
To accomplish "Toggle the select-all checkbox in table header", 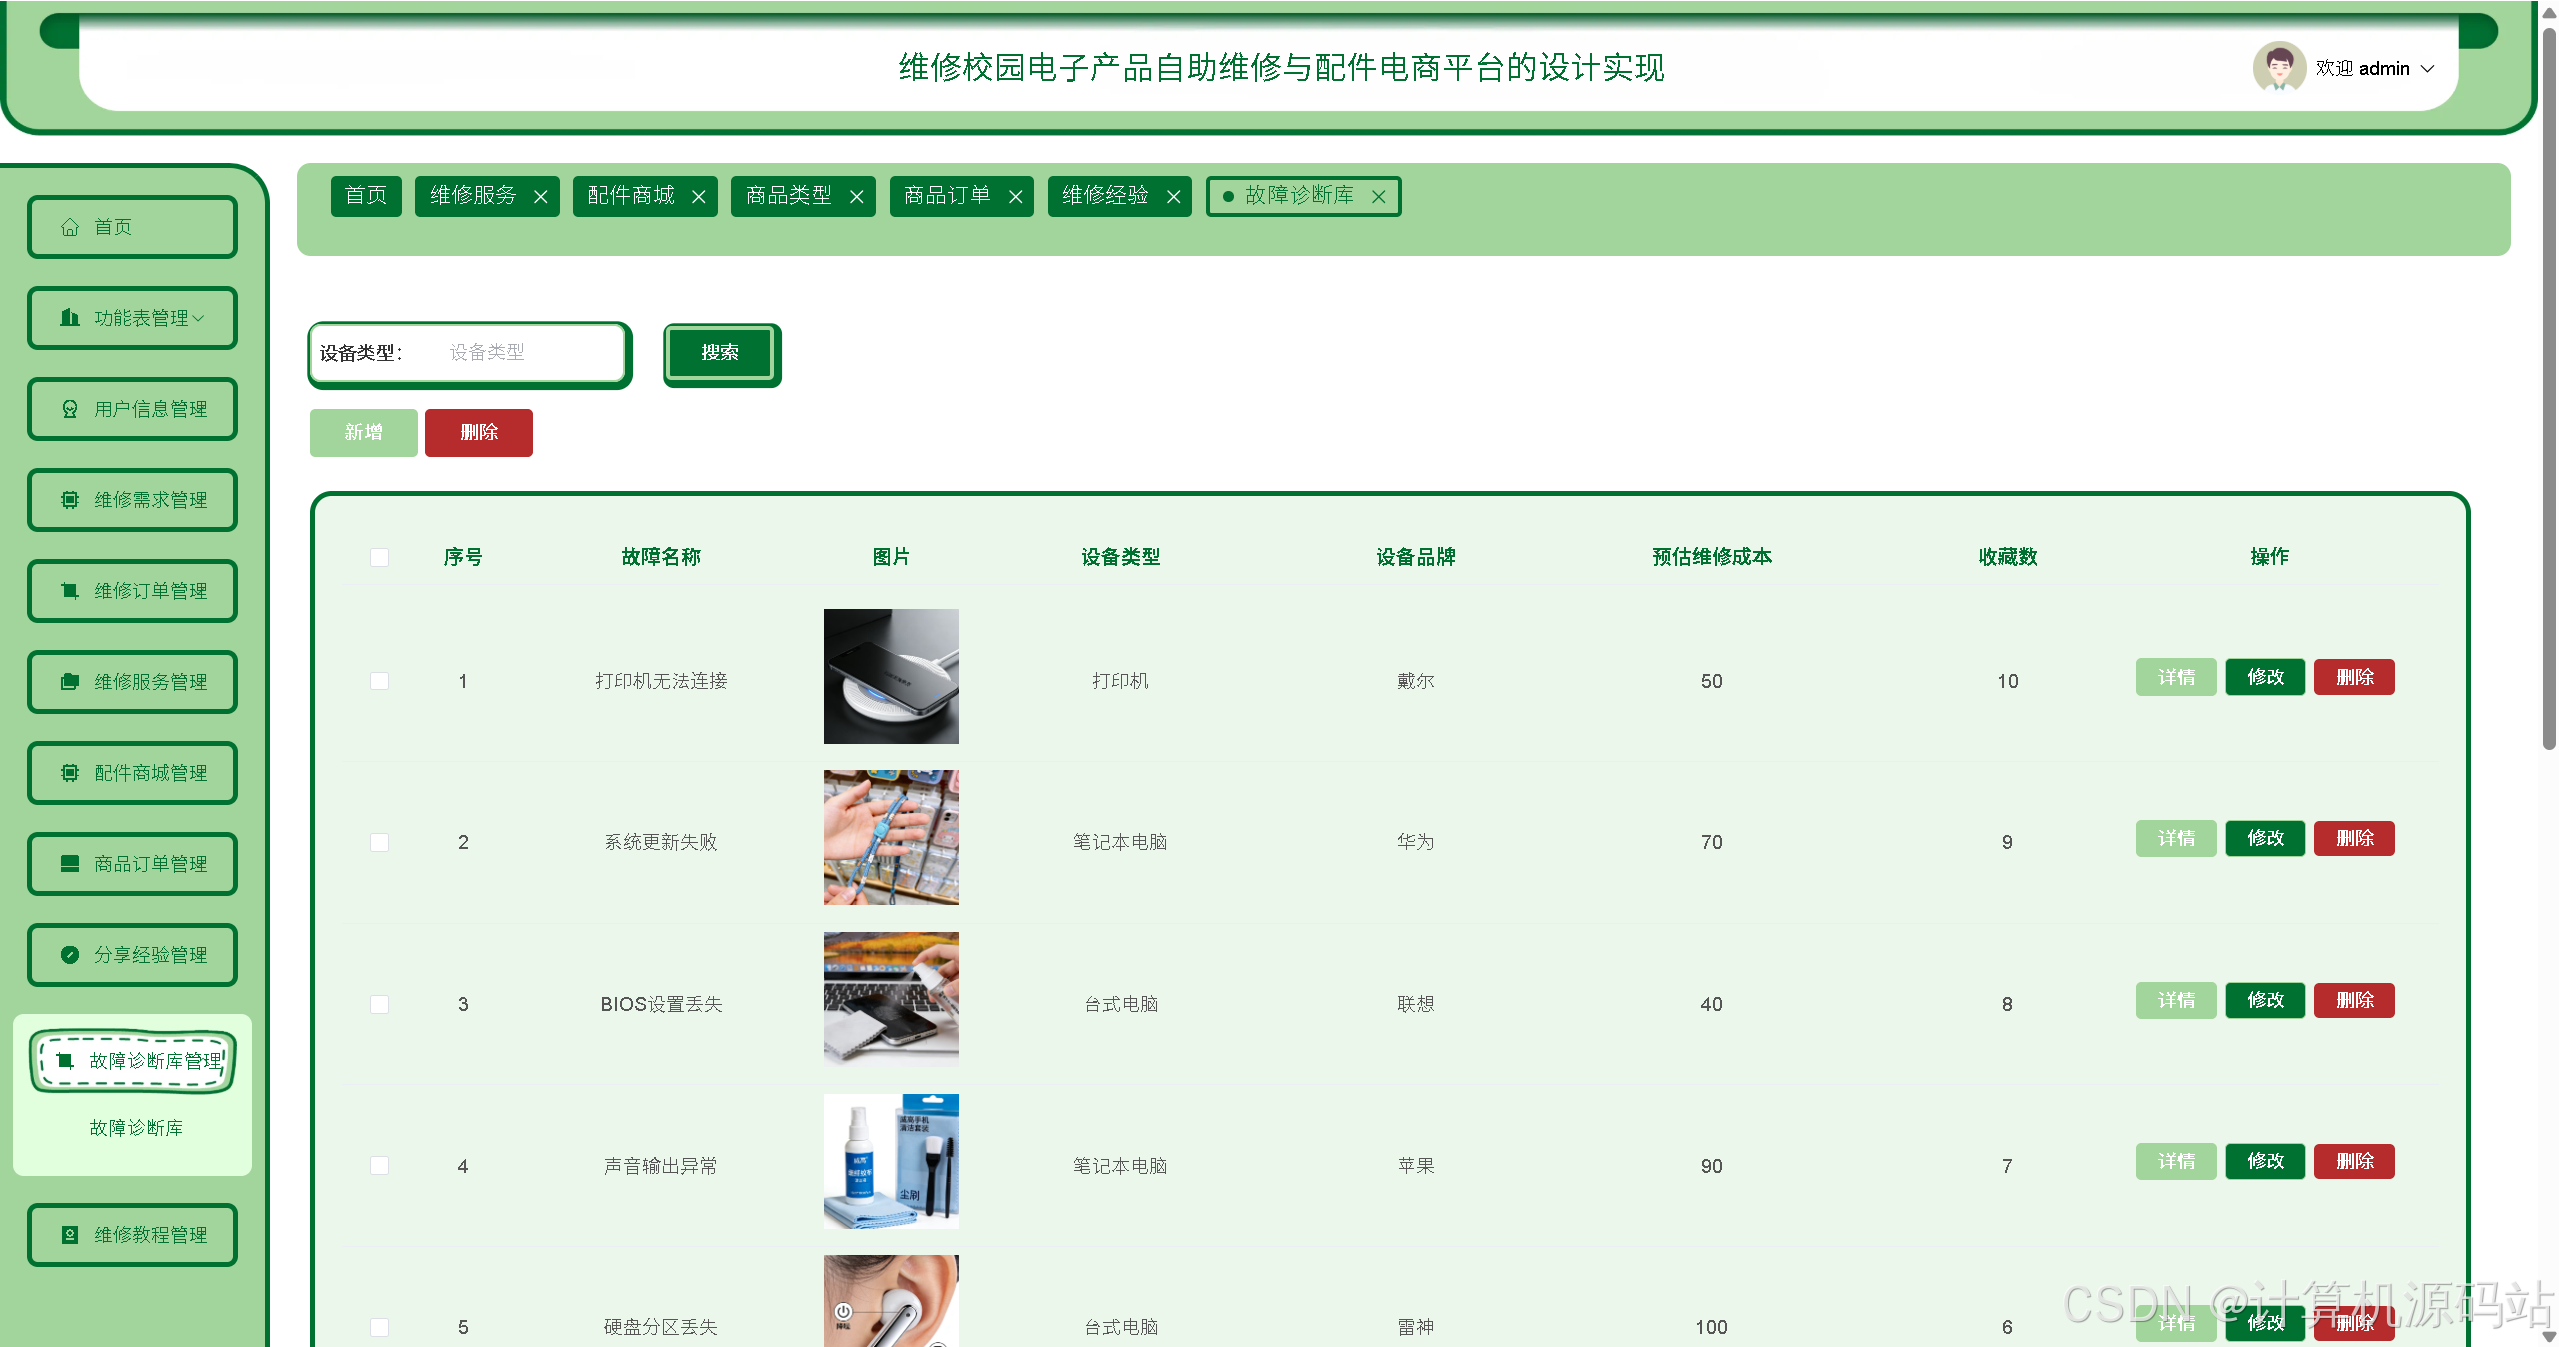I will click(x=380, y=558).
